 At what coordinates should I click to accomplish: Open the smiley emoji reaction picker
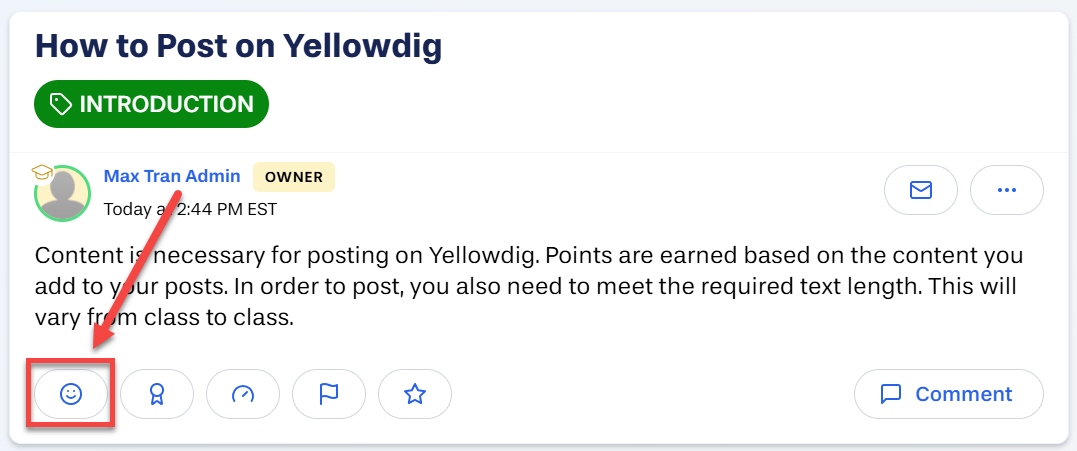(x=71, y=394)
